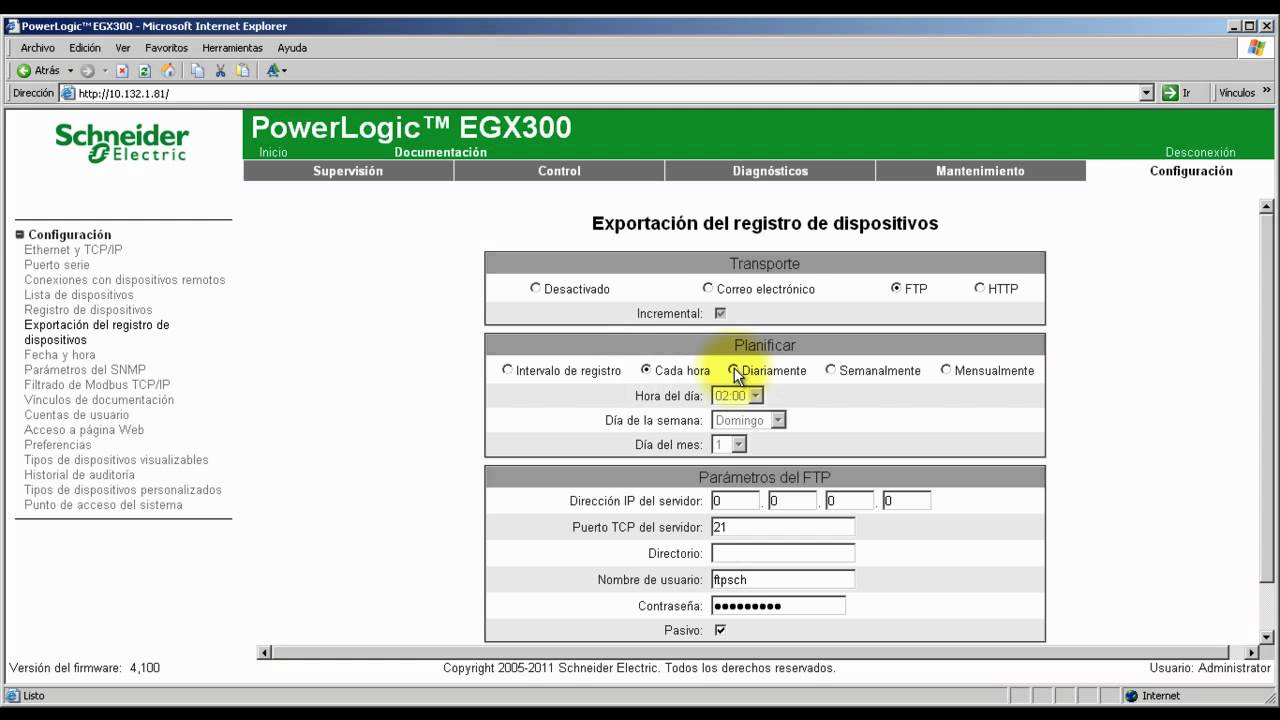Open Ethernet y TCP/IP settings
Viewport: 1280px width, 720px height.
[73, 250]
